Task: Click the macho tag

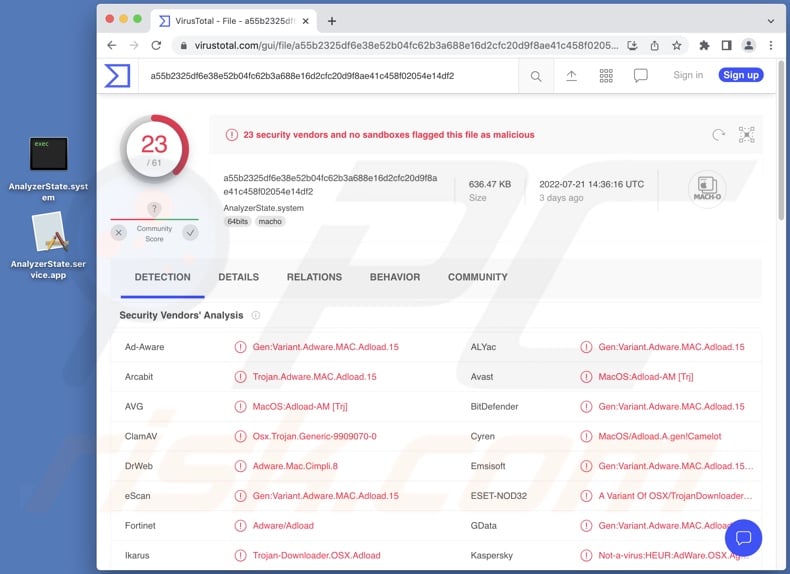Action: click(x=270, y=221)
